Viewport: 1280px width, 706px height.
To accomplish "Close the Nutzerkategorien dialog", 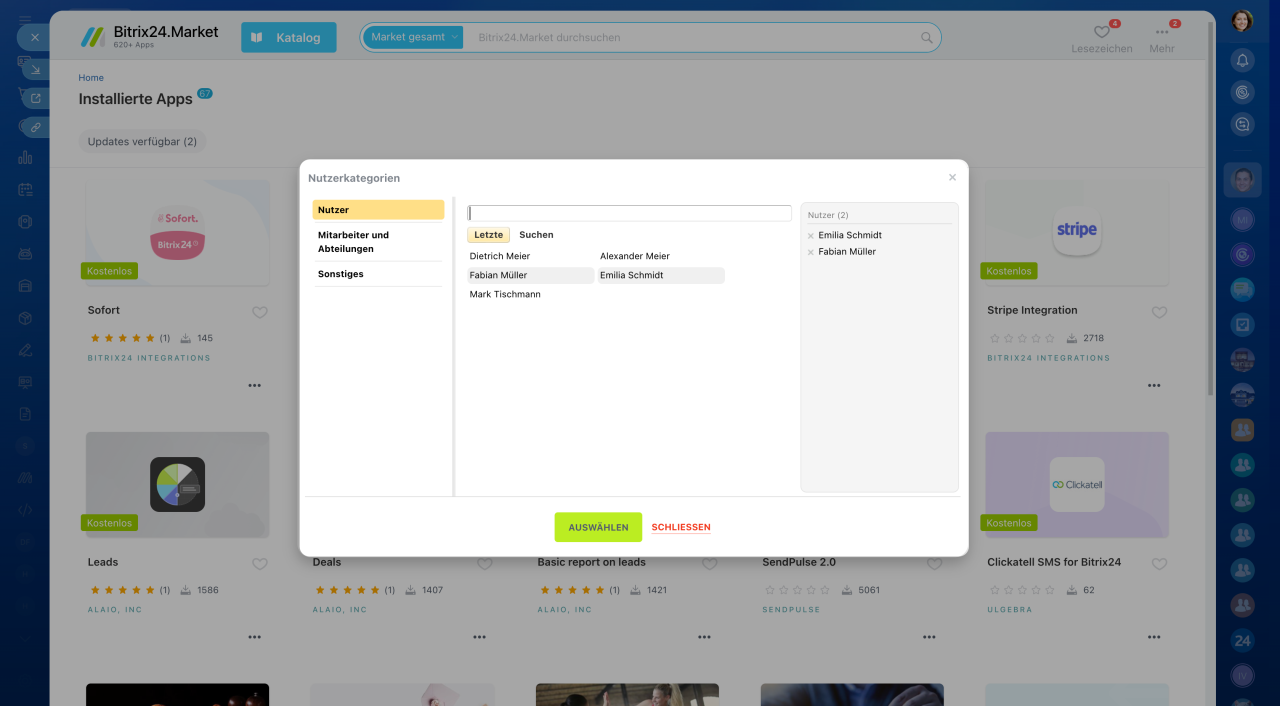I will (952, 177).
